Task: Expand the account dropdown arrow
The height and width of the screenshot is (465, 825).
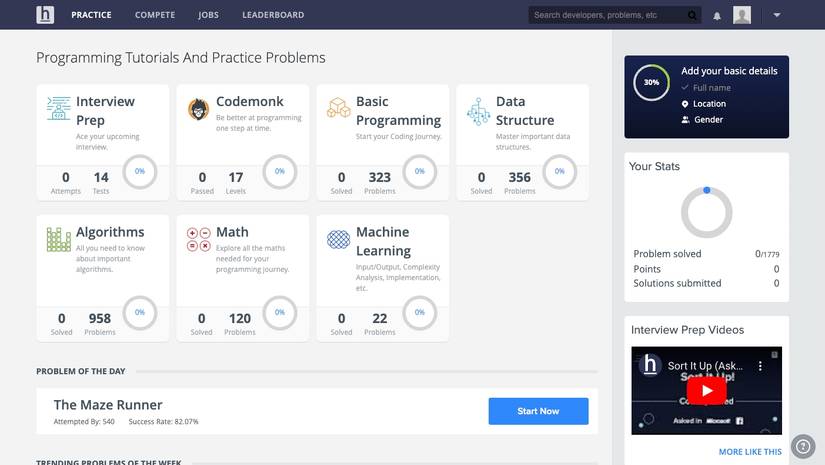Action: 777,15
